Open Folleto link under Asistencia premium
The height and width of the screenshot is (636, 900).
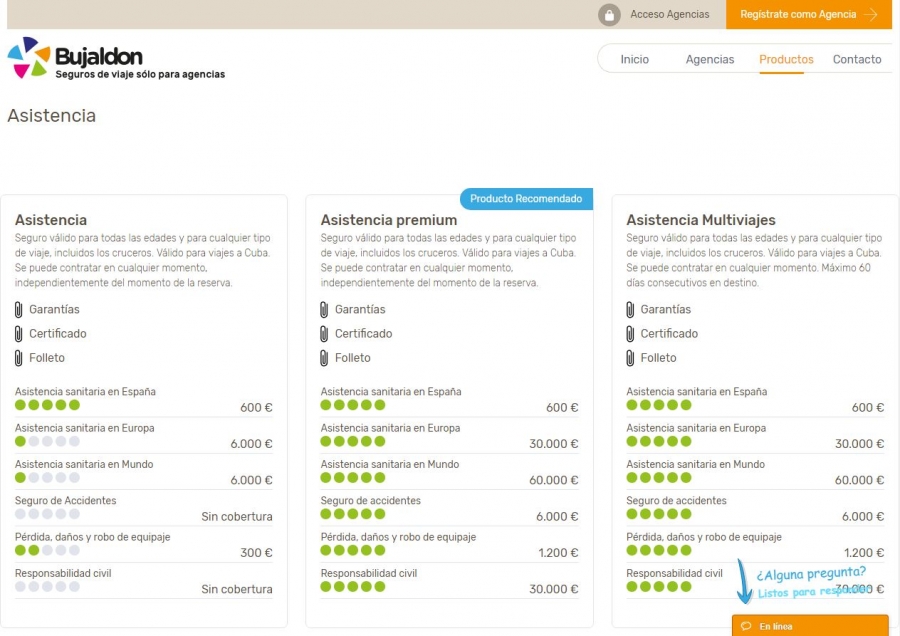[352, 358]
